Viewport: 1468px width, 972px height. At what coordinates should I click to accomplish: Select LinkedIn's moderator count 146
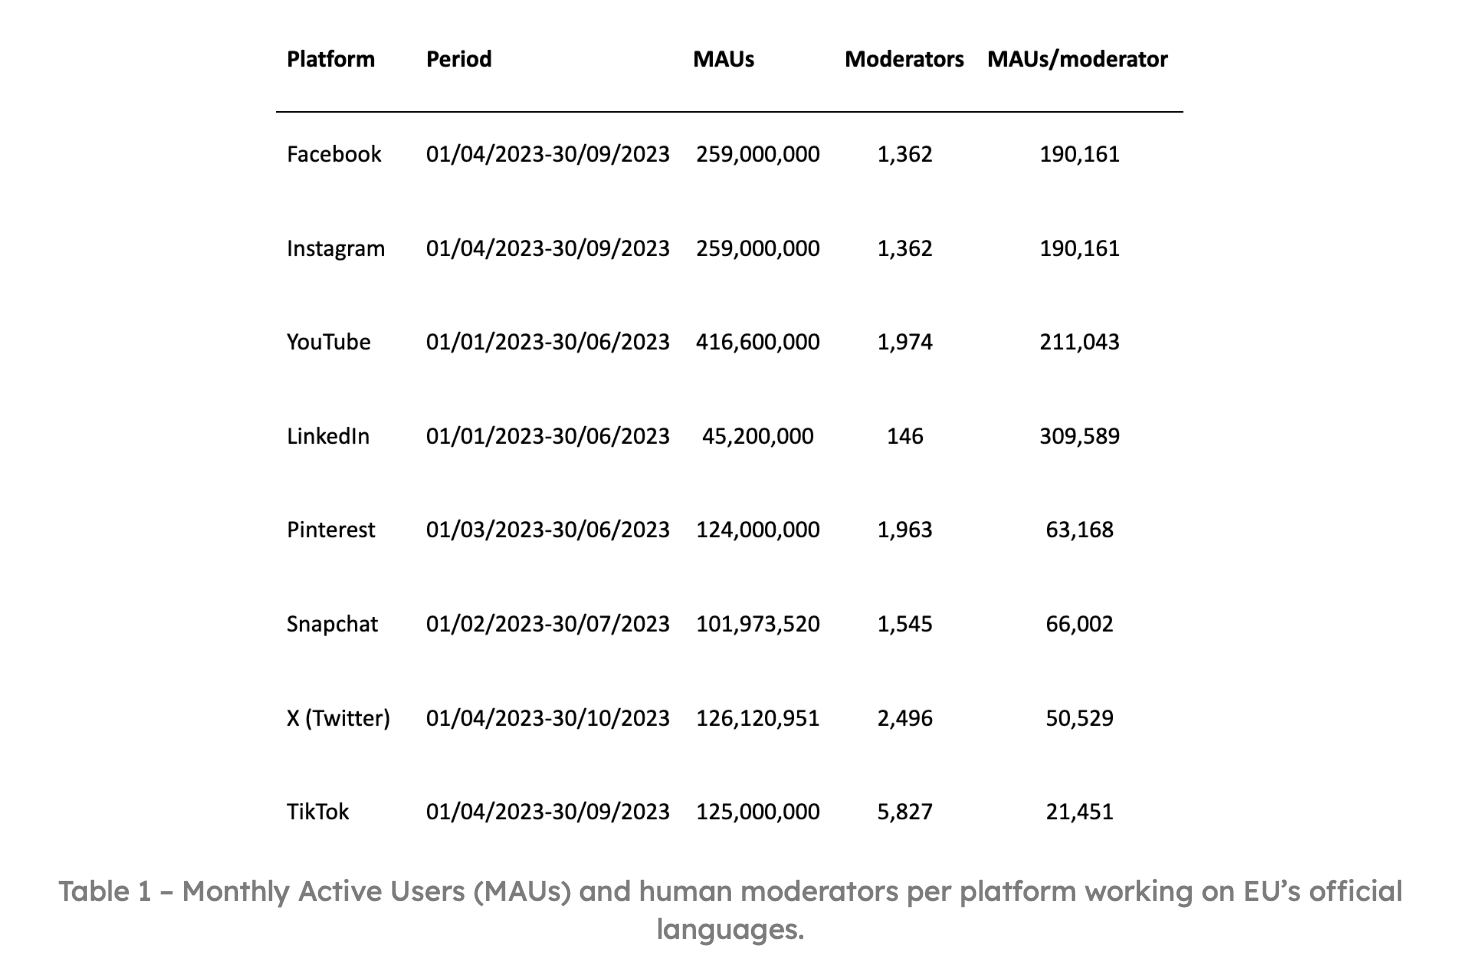(x=904, y=436)
